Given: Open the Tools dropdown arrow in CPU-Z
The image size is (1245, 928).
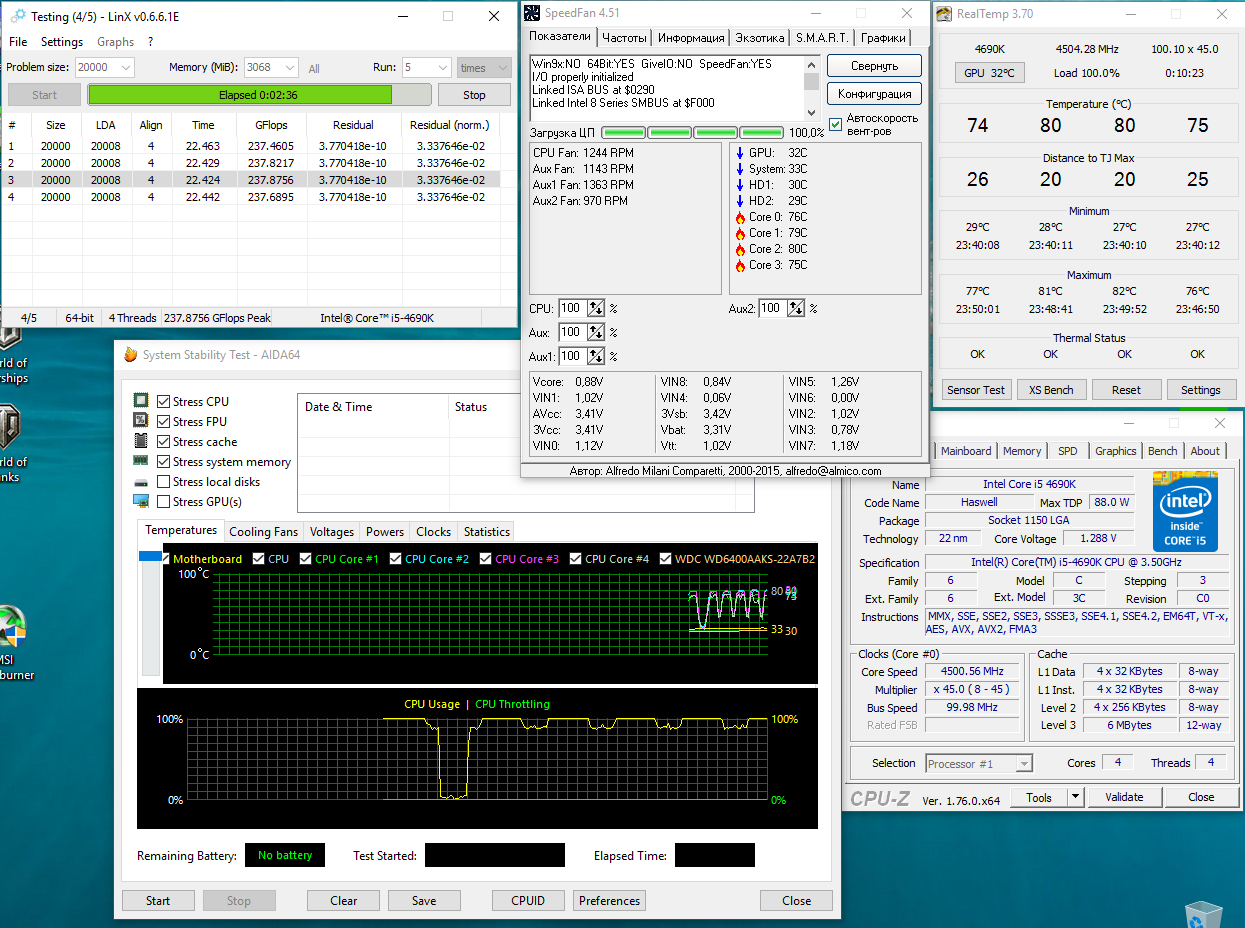Looking at the screenshot, I should [x=1075, y=797].
